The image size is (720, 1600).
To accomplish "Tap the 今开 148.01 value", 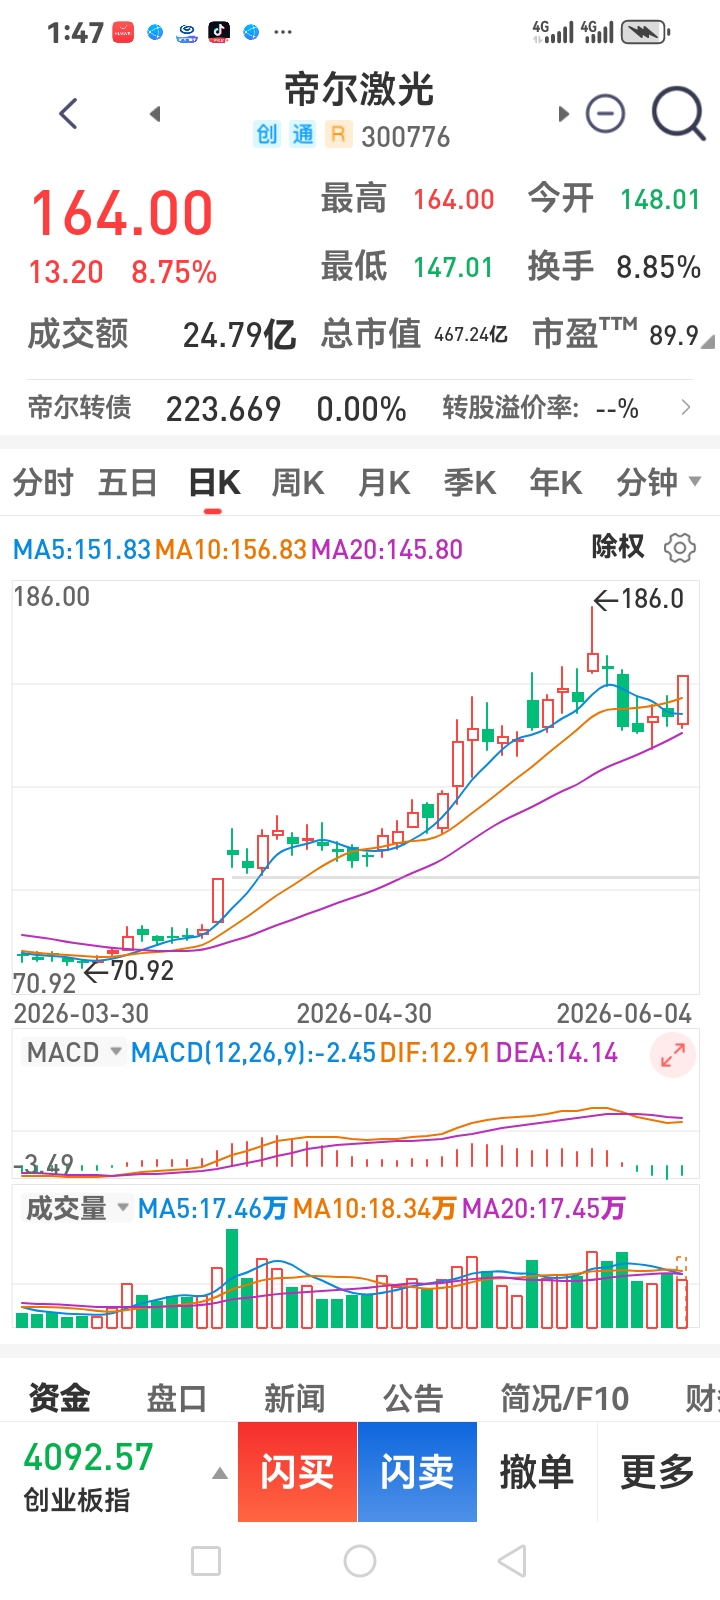I will coord(660,199).
